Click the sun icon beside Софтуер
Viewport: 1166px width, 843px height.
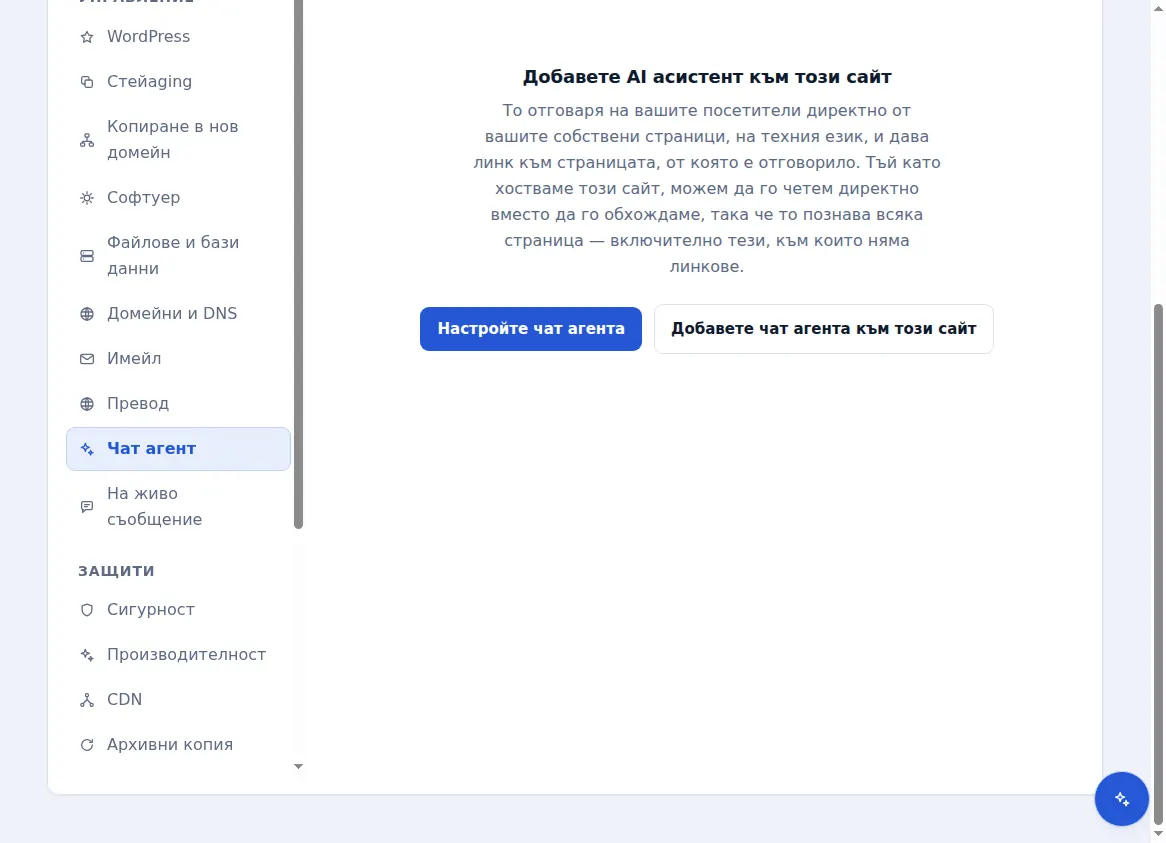[87, 198]
